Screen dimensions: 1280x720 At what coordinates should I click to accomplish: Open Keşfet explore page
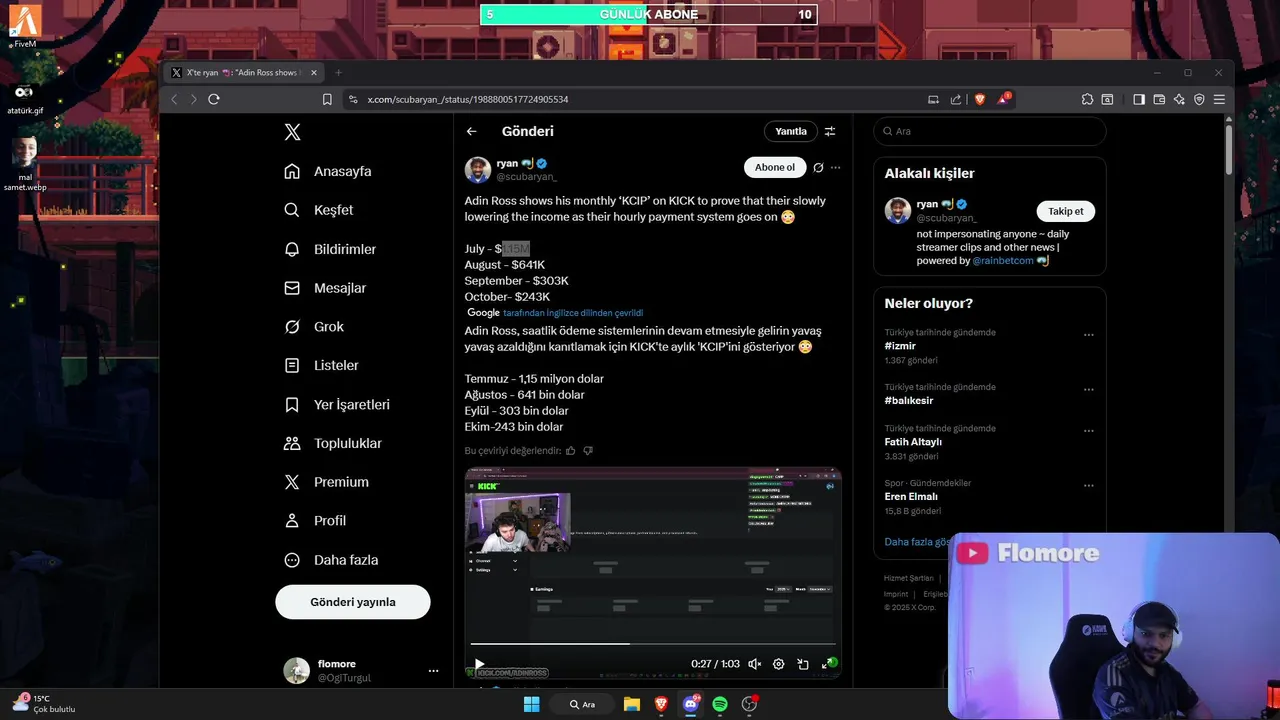(319, 210)
